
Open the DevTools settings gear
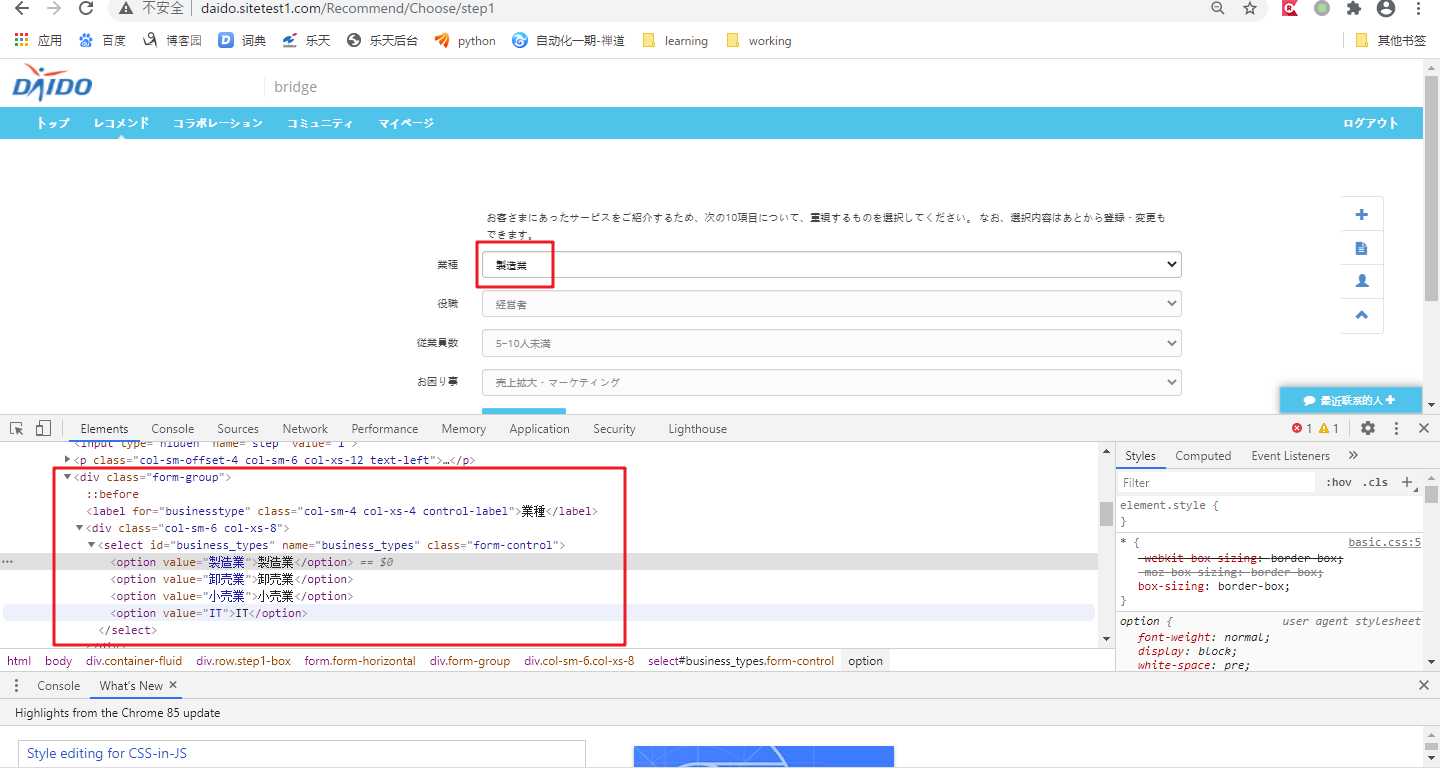1368,428
